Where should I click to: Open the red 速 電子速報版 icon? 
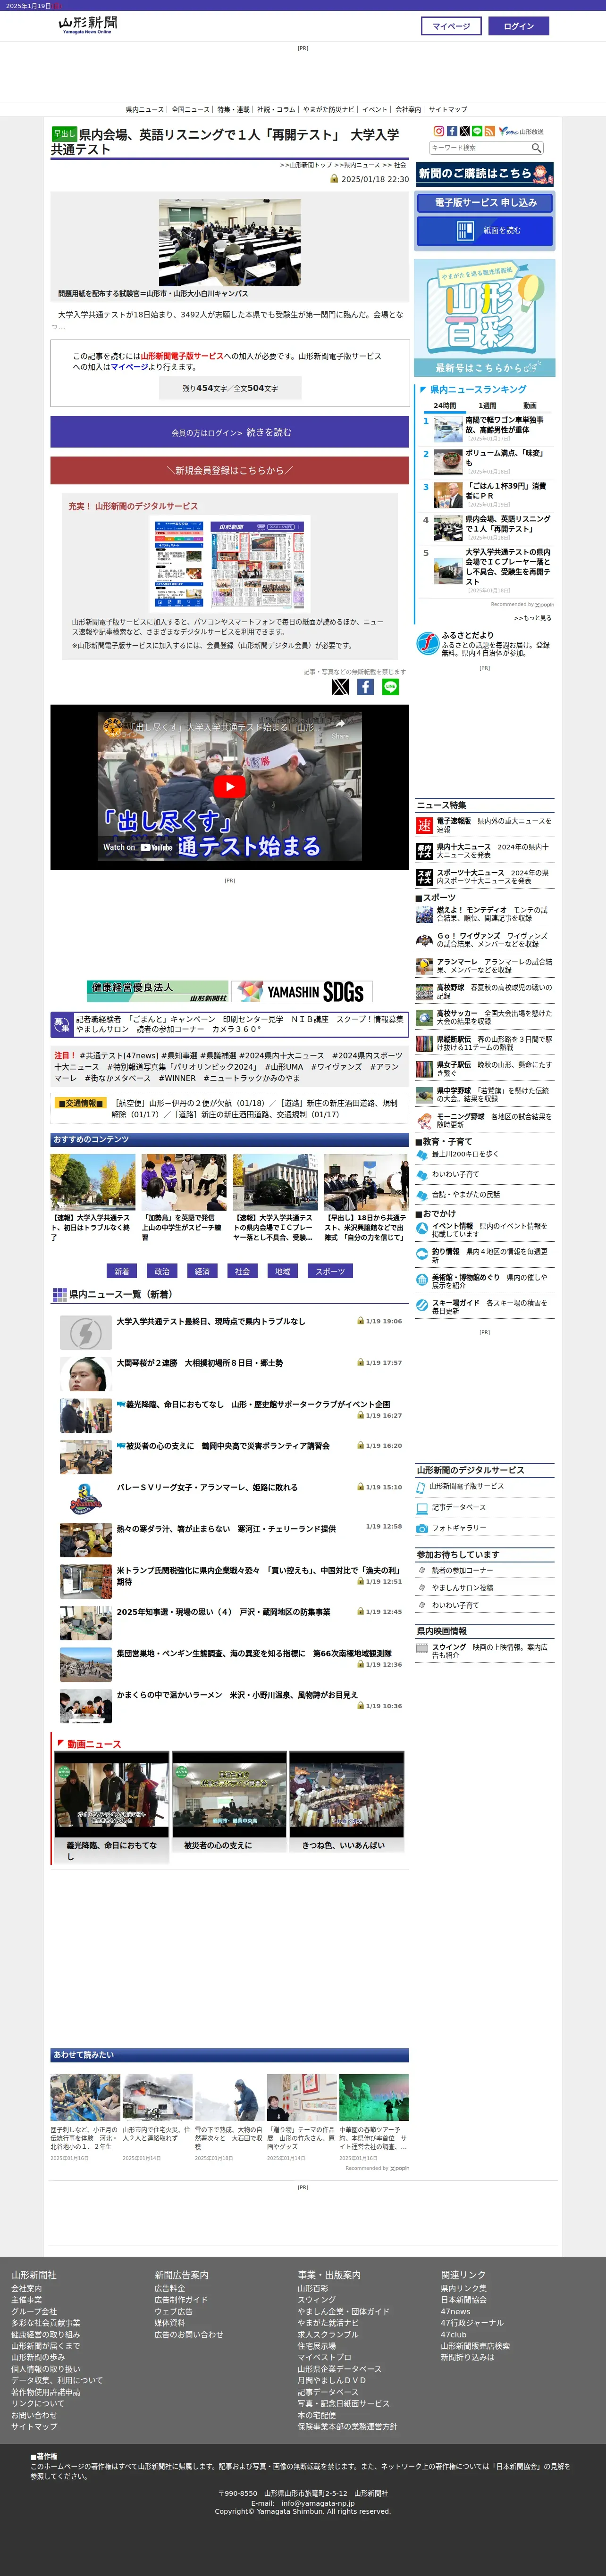pos(424,825)
